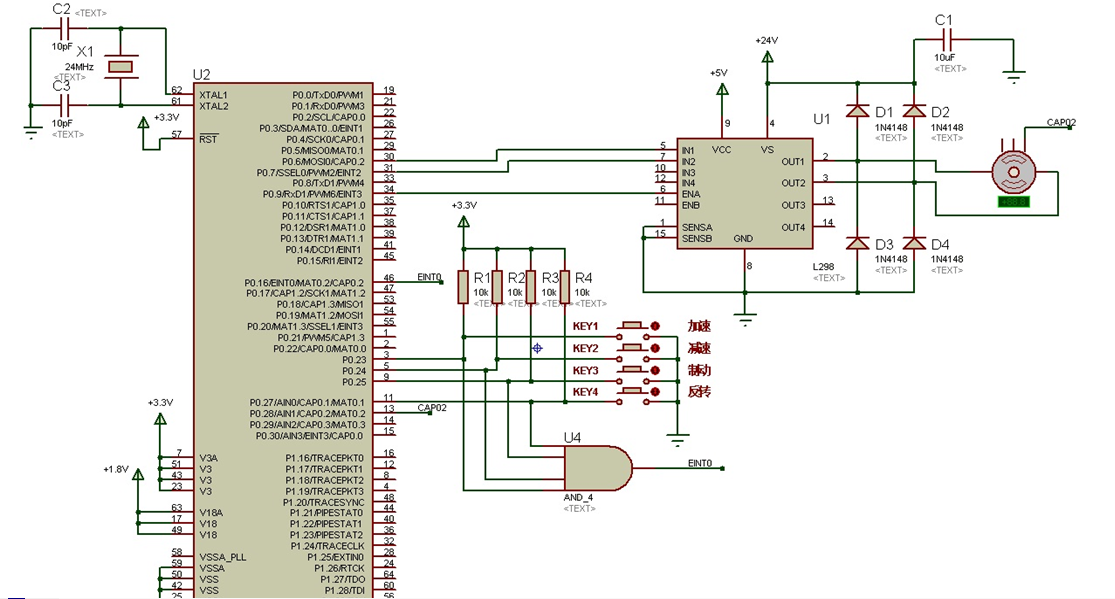The height and width of the screenshot is (599, 1115).
Task: Click the AND_4 part name text
Action: point(578,497)
